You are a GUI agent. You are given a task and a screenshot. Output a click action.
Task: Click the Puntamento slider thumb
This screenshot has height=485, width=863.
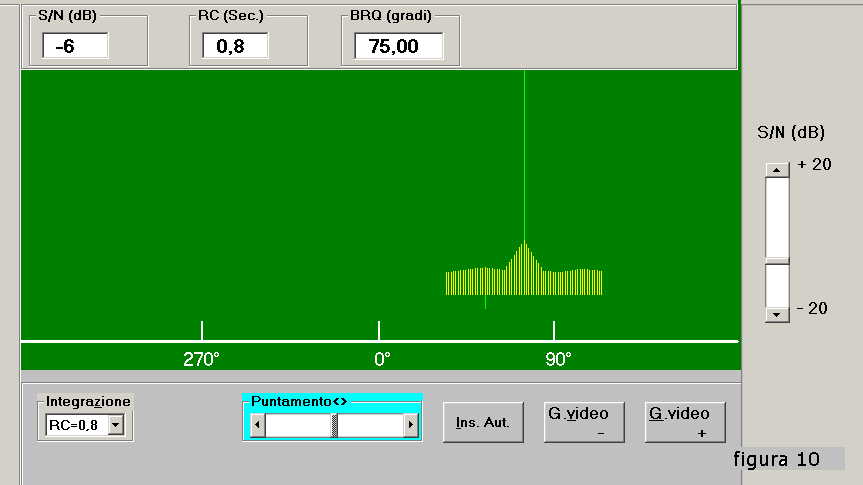(x=335, y=426)
